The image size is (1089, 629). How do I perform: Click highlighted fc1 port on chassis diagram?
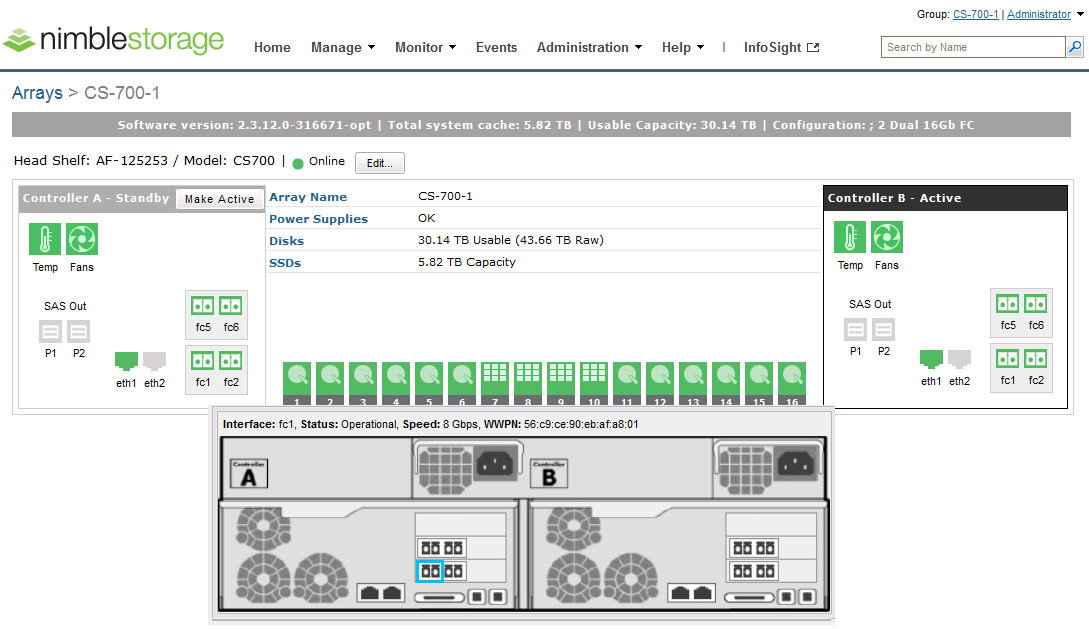tap(430, 571)
